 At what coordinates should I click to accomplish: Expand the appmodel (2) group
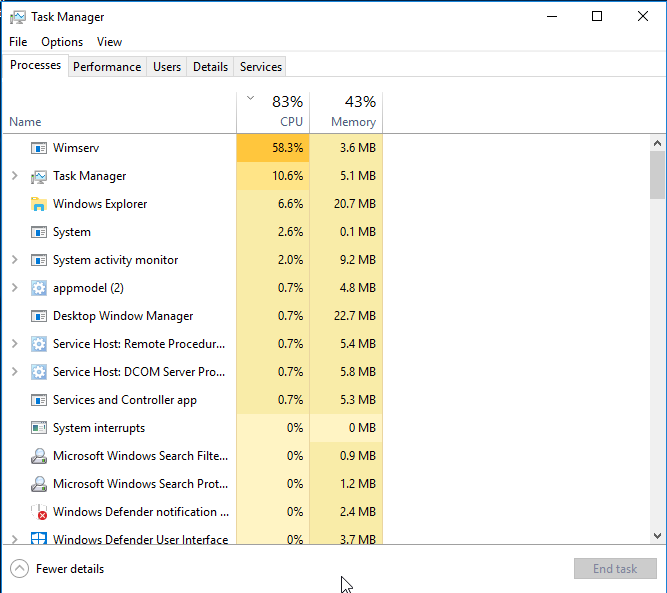(x=14, y=288)
